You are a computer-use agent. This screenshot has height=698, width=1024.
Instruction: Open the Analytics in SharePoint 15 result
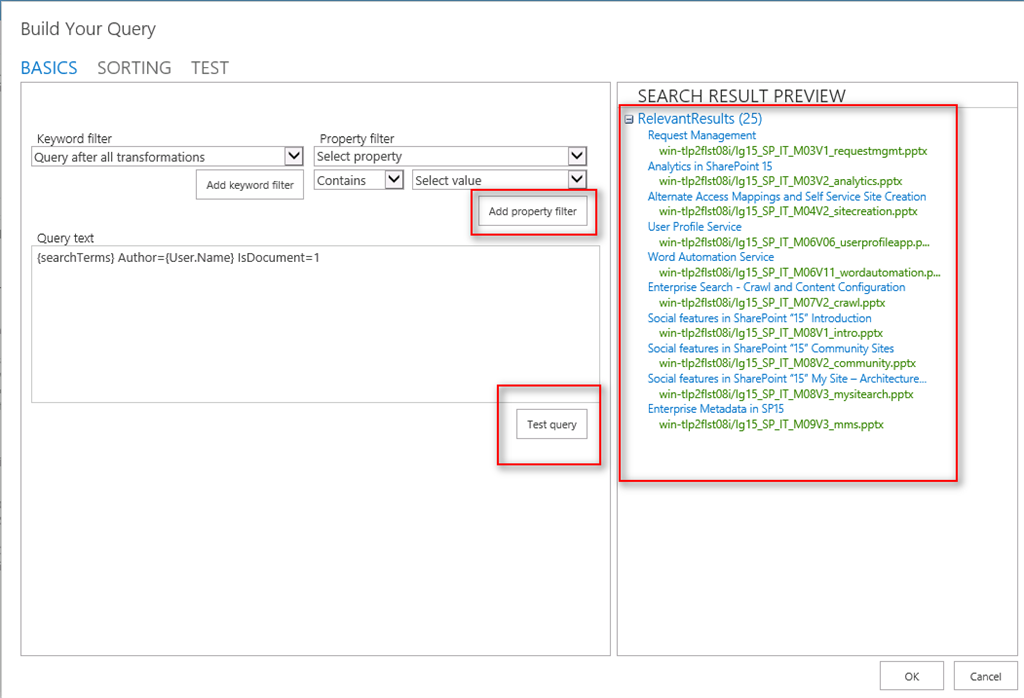tap(709, 166)
